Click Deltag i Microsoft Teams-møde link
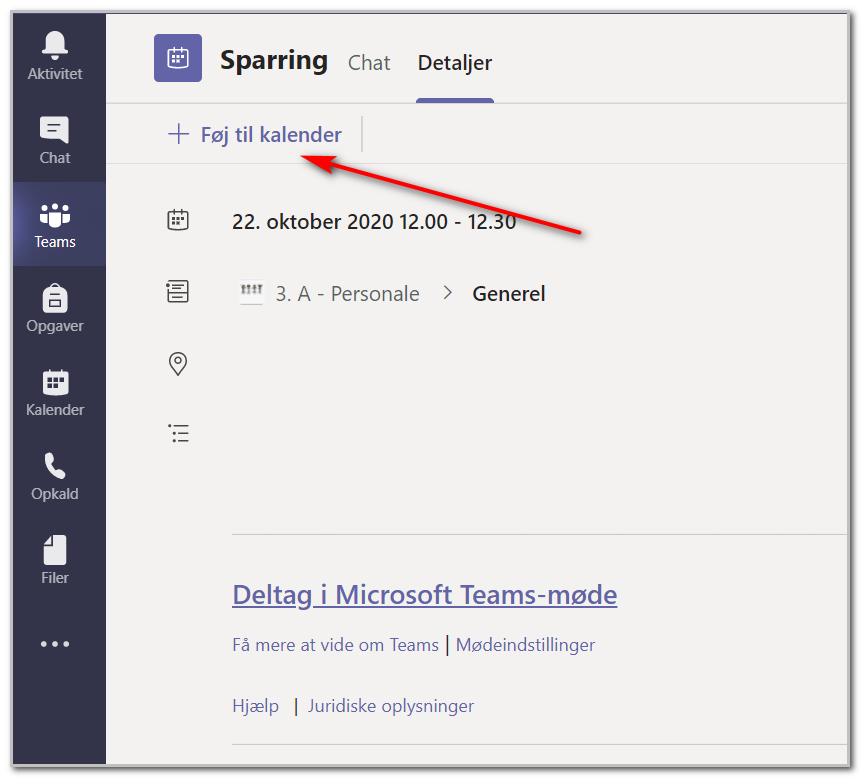The width and height of the screenshot is (861, 778). [x=424, y=595]
